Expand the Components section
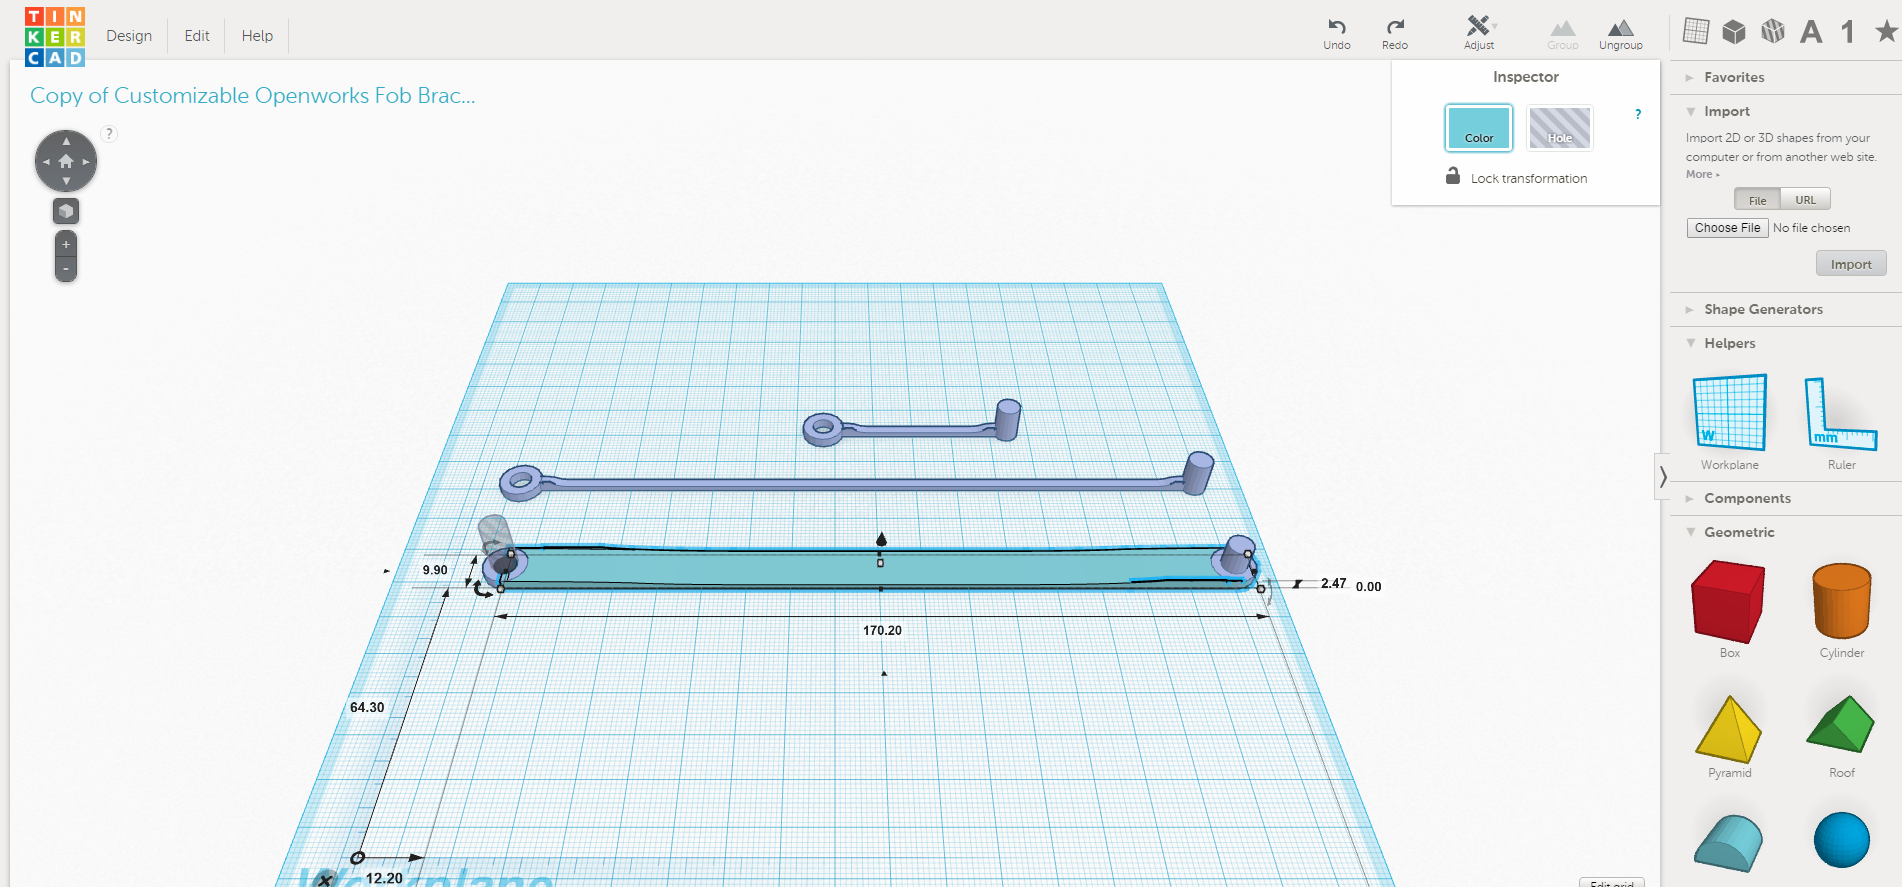 pyautogui.click(x=1746, y=498)
